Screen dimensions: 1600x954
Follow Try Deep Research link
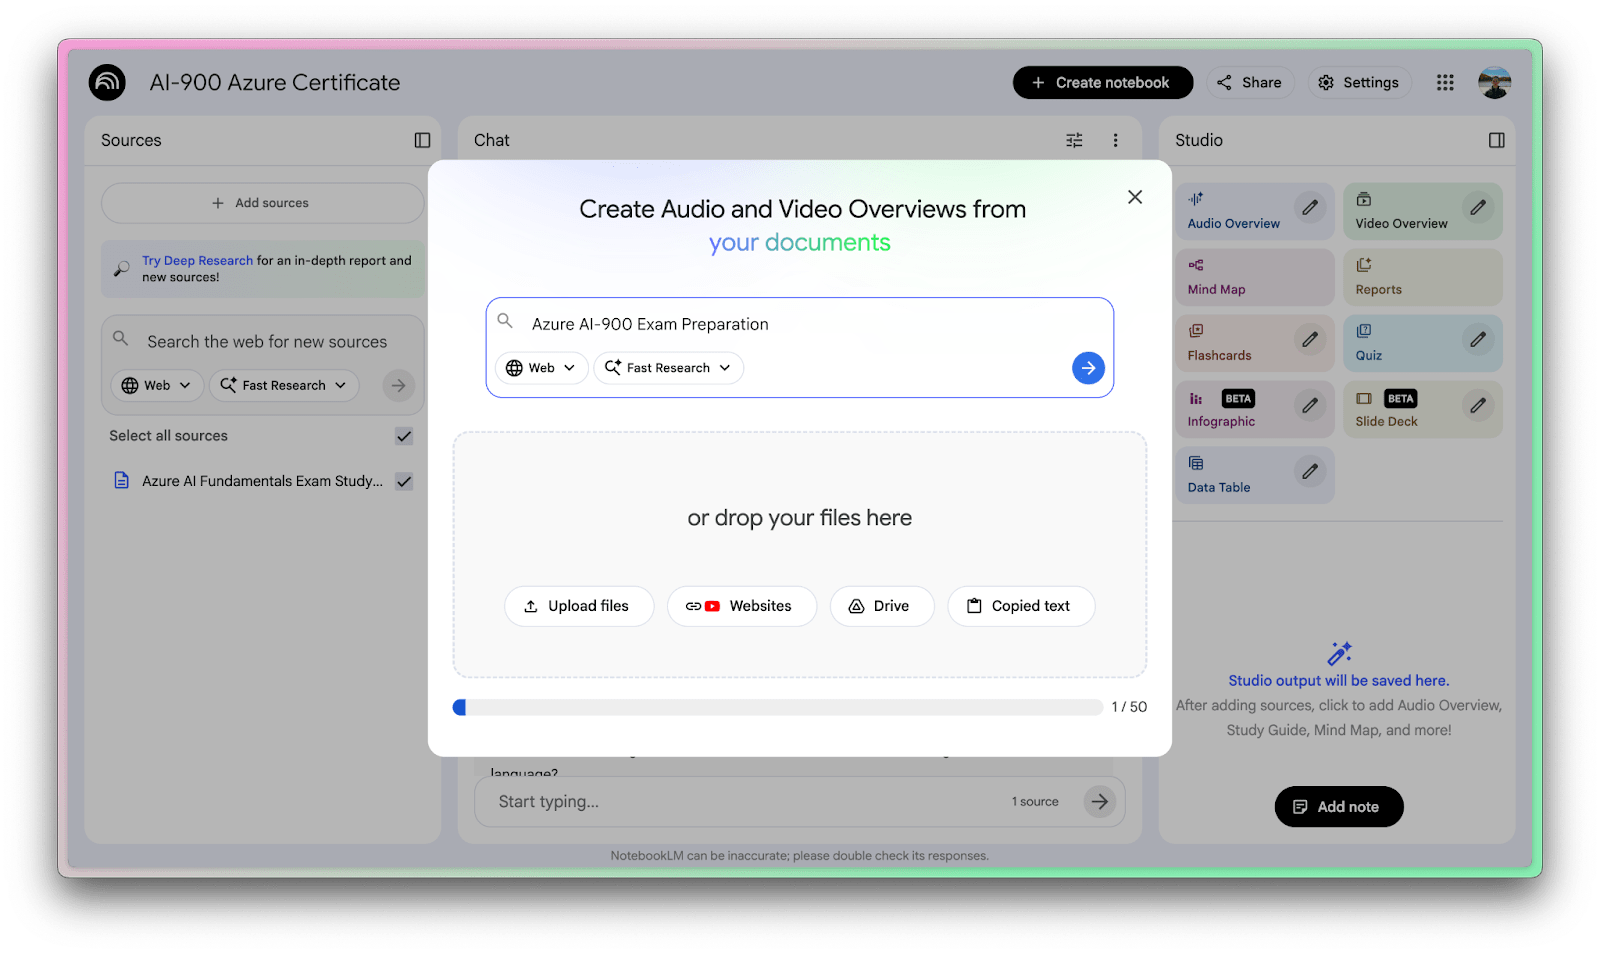pos(197,260)
